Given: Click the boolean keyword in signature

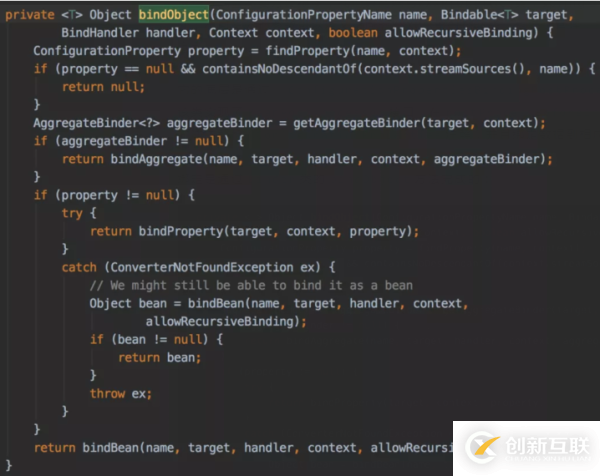Looking at the screenshot, I should (x=353, y=33).
